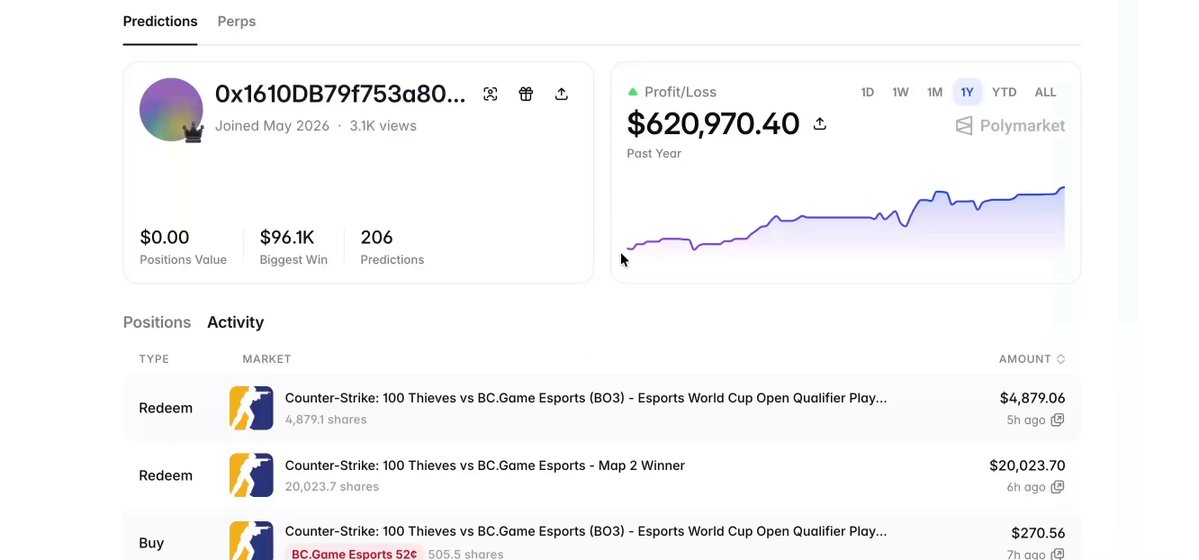Select the 1Y chart range

click(967, 93)
